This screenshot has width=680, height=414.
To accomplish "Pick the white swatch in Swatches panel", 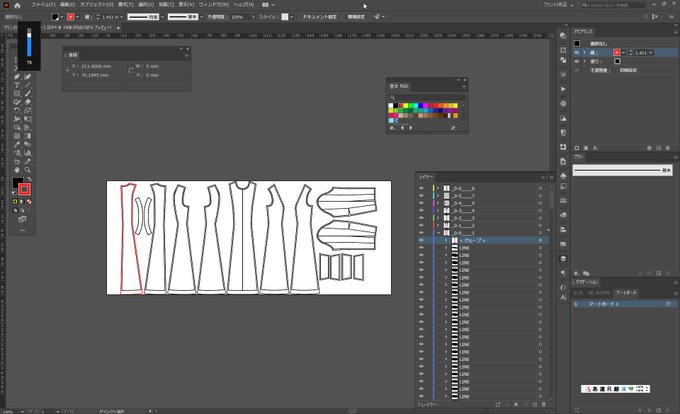I will click(x=391, y=105).
